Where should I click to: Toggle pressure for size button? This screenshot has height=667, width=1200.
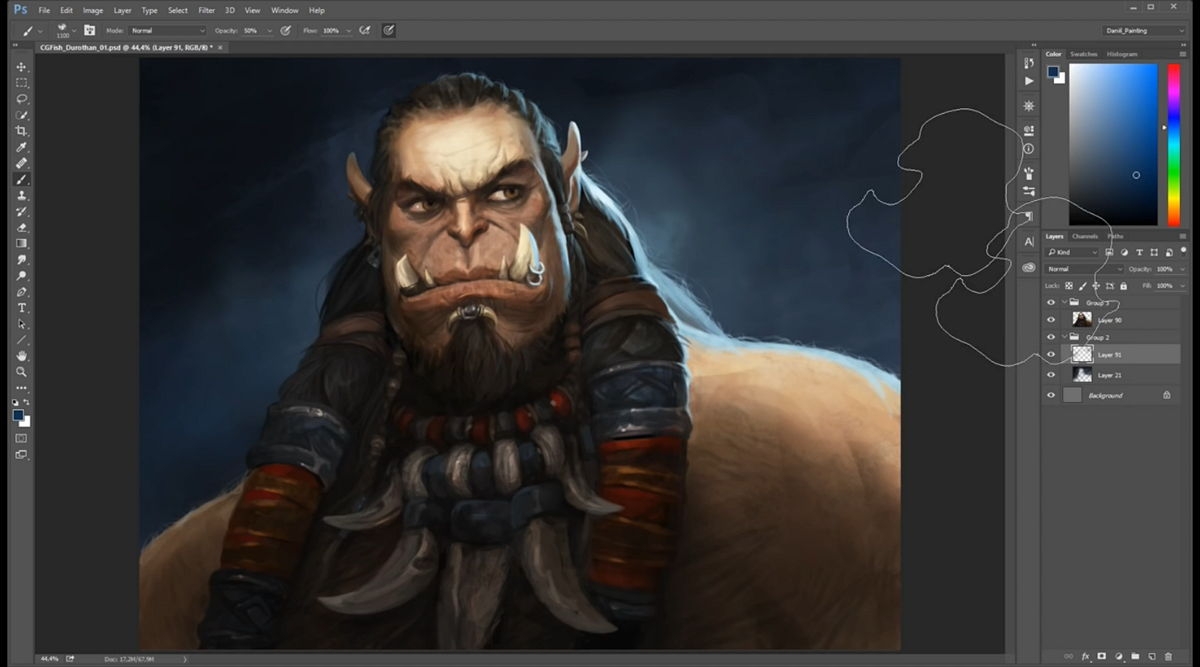pyautogui.click(x=388, y=30)
